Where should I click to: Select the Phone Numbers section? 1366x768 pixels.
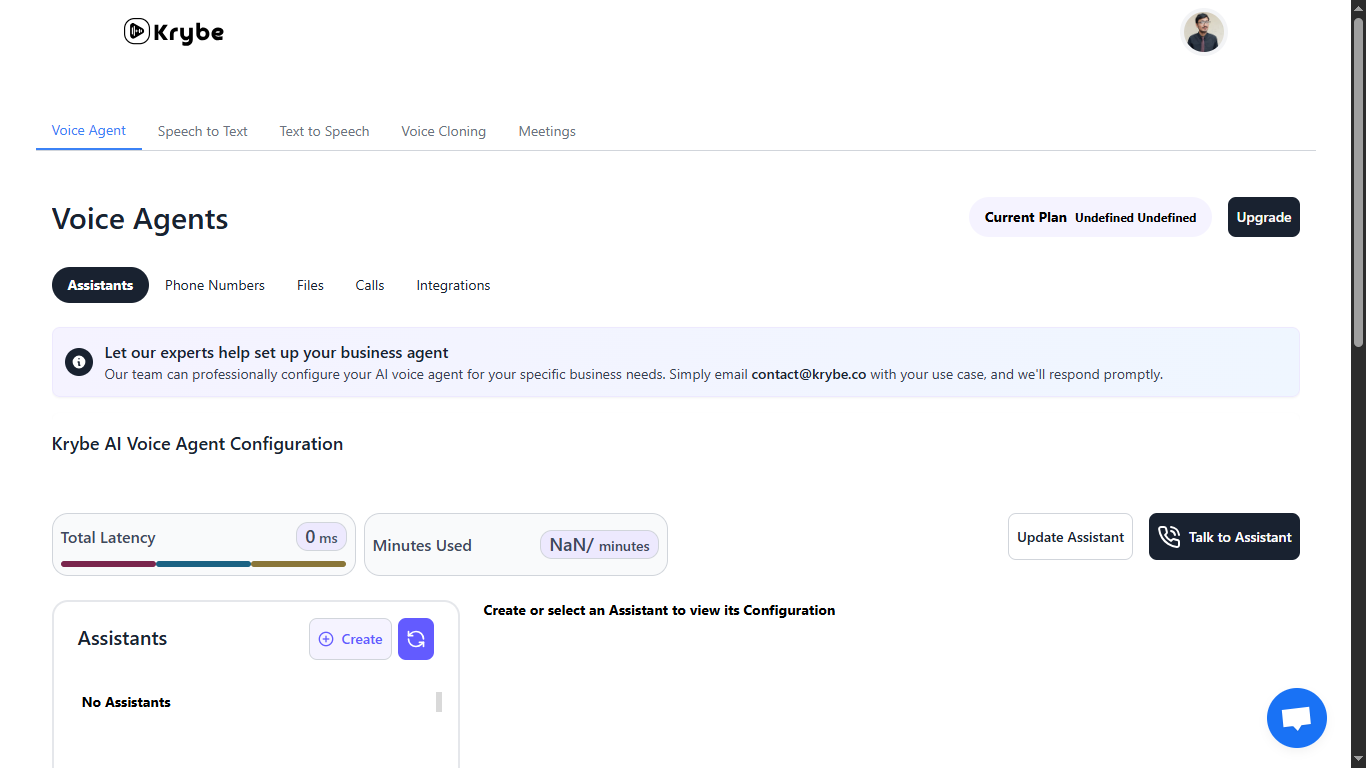point(215,285)
